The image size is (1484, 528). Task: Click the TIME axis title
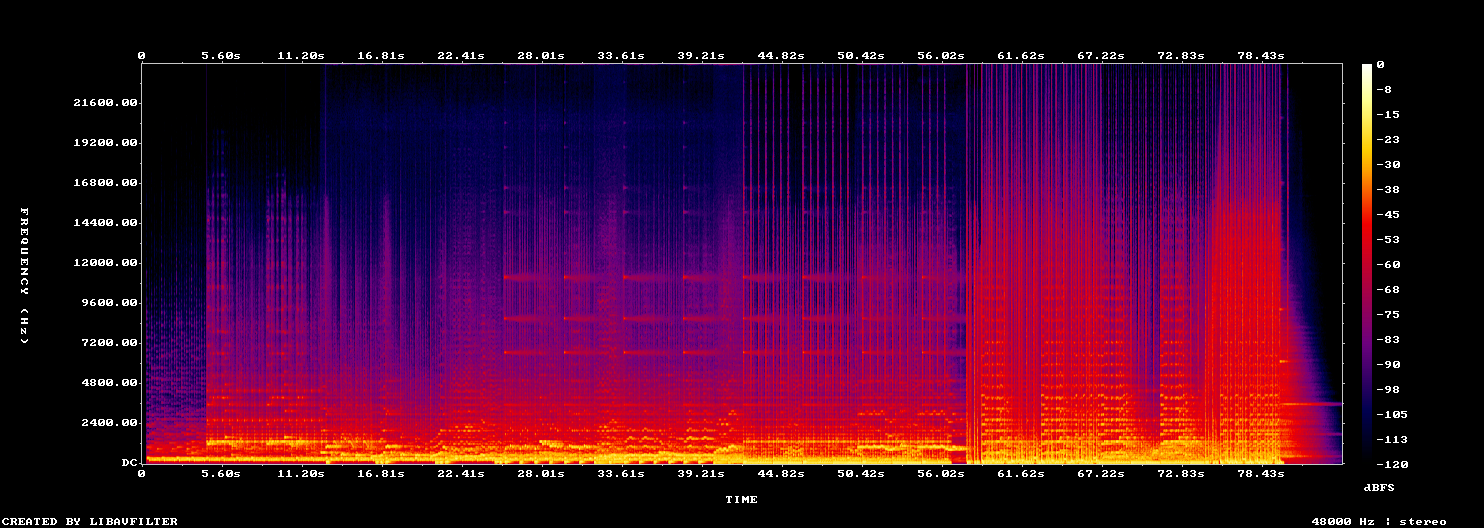pyautogui.click(x=741, y=499)
